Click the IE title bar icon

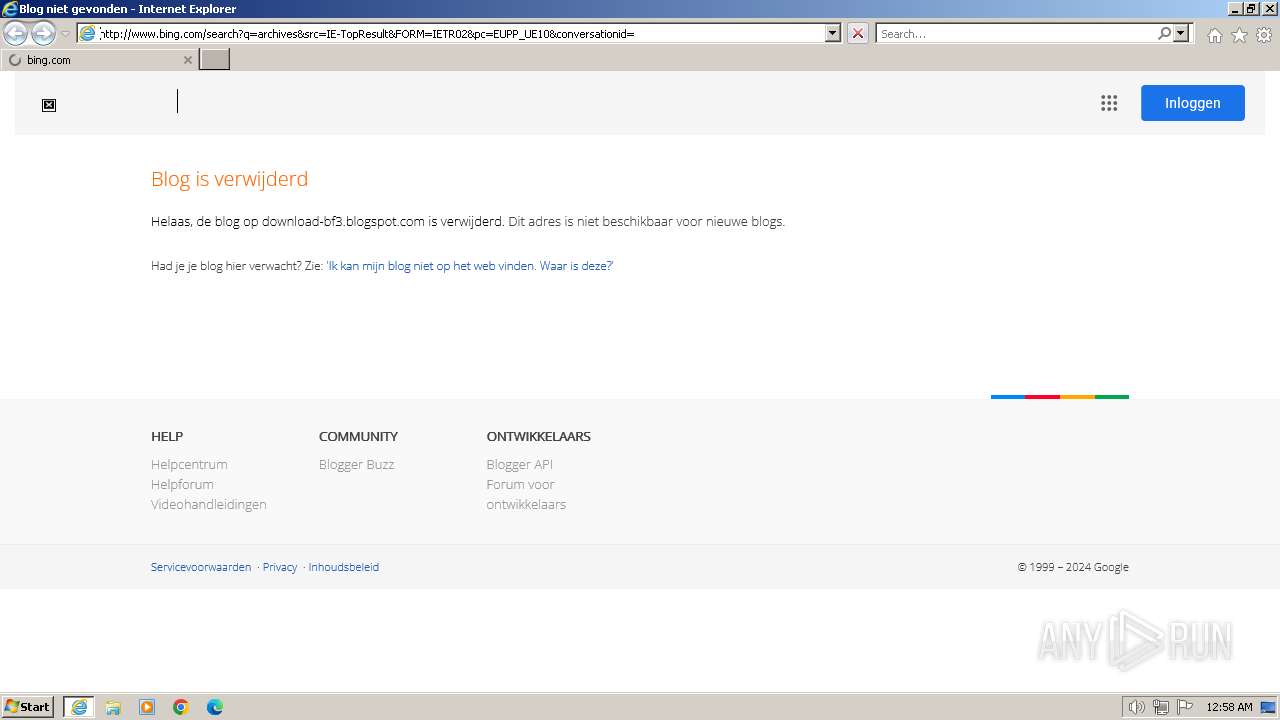tap(9, 9)
